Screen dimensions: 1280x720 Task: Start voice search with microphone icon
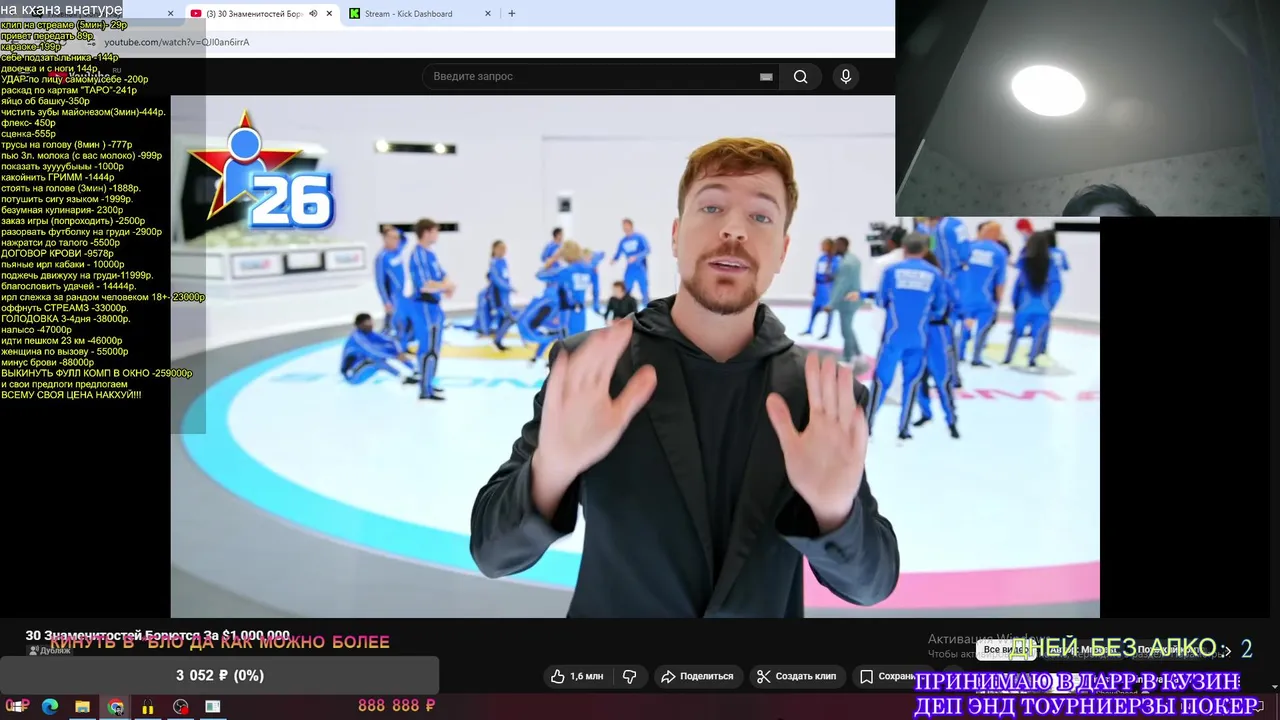coord(846,77)
